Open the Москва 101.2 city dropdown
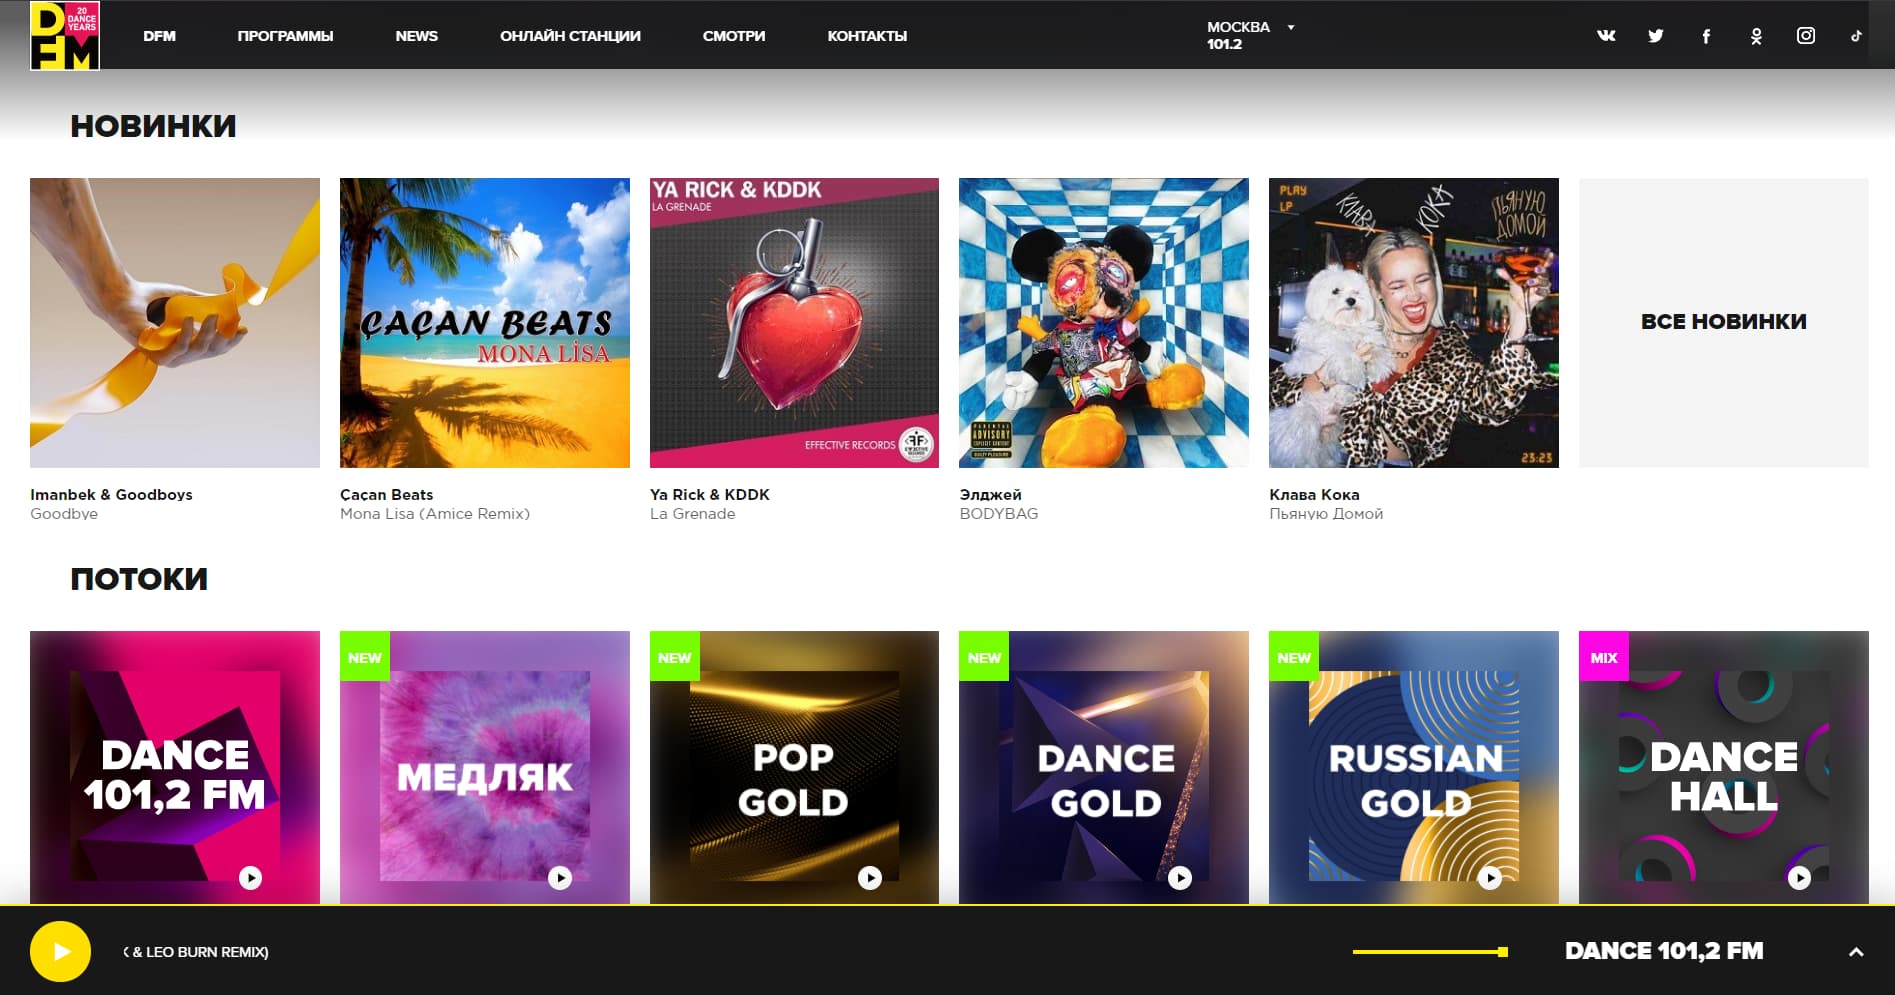Screen dimensions: 1895x995 [x=1250, y=35]
